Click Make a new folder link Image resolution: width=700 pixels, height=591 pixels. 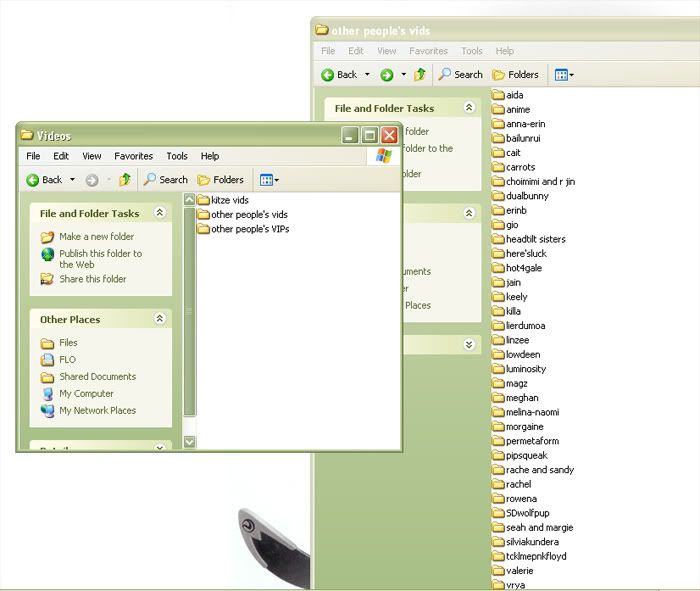pos(96,237)
